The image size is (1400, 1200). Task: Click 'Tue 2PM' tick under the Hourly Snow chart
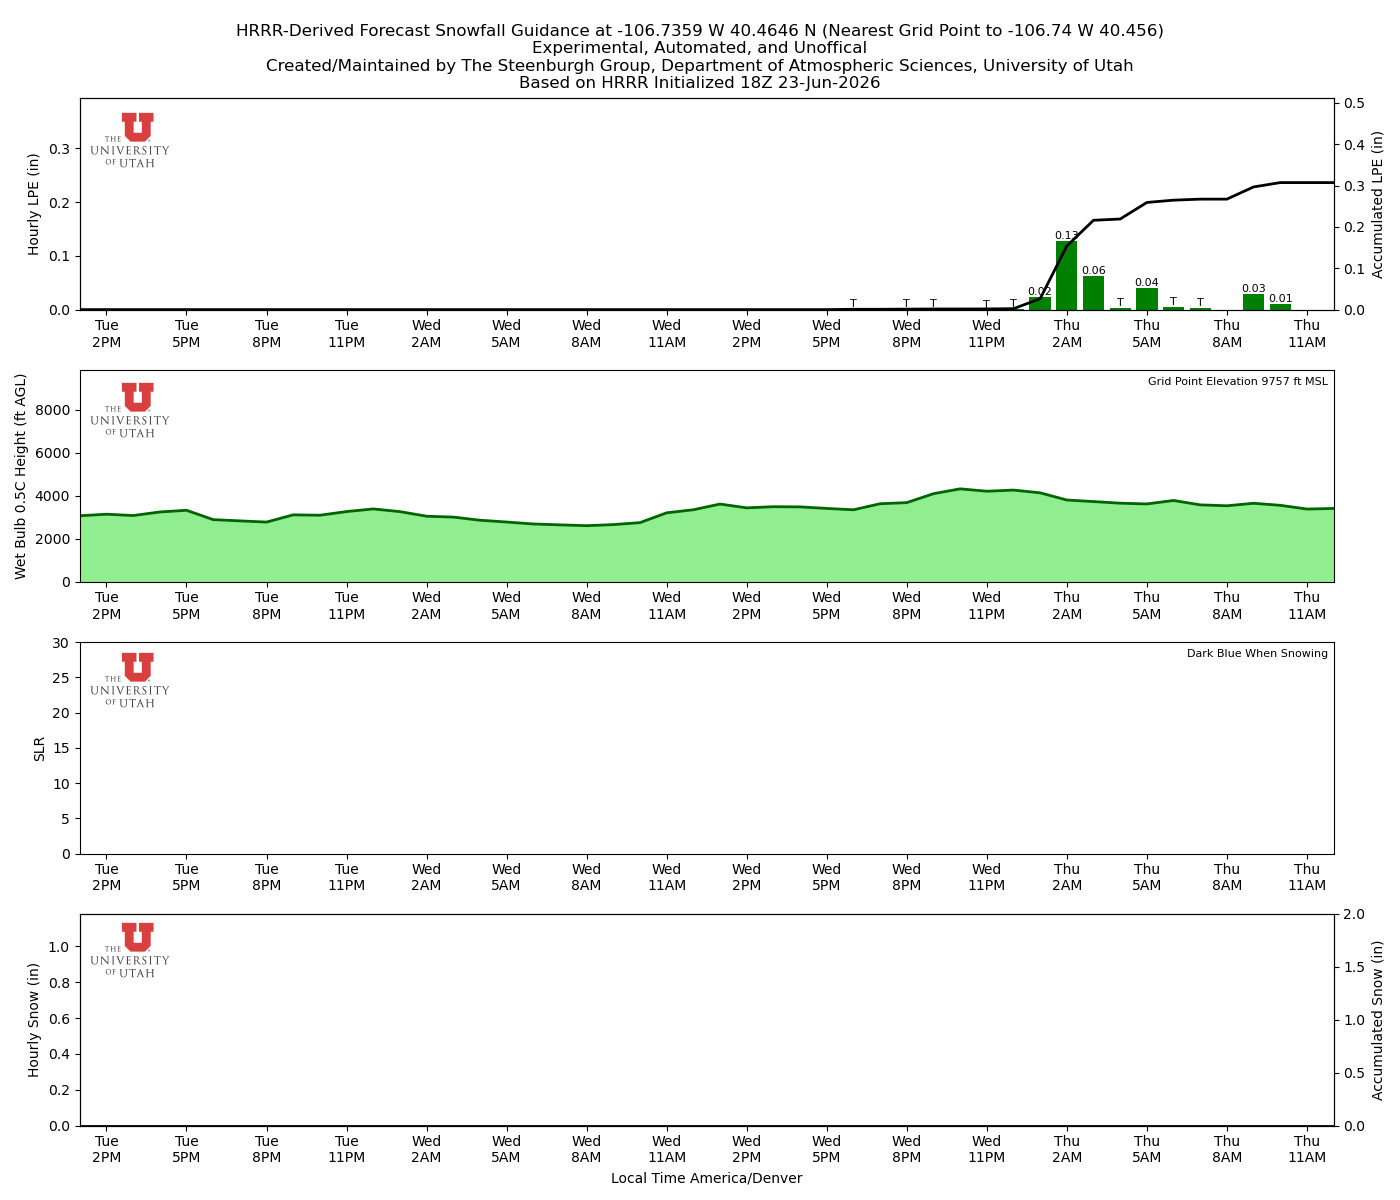tap(106, 1149)
